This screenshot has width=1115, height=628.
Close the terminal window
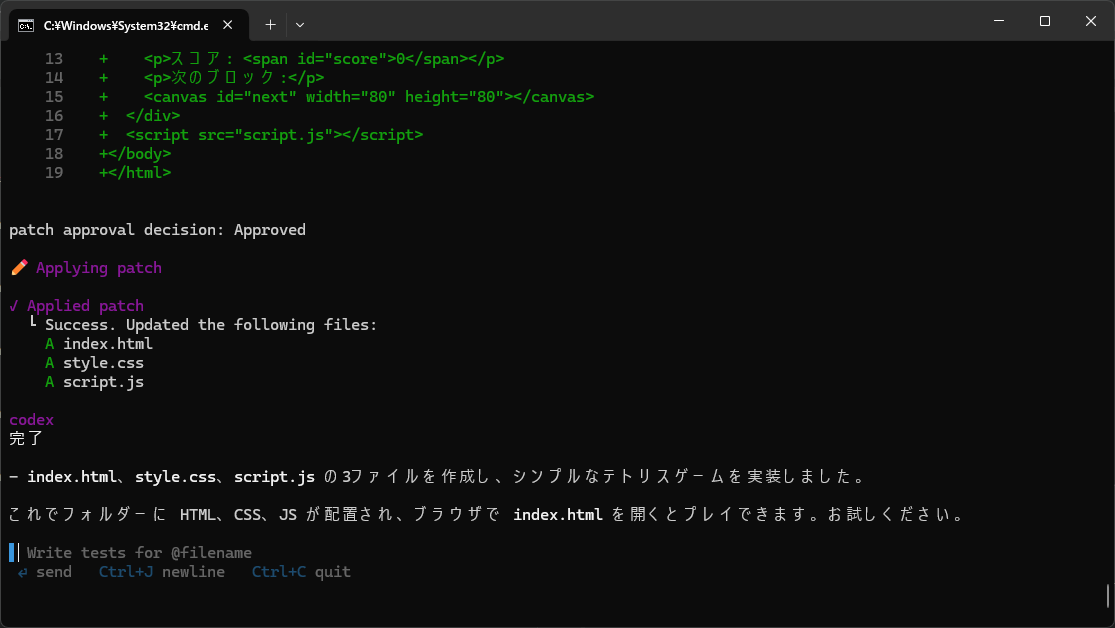tap(1091, 21)
